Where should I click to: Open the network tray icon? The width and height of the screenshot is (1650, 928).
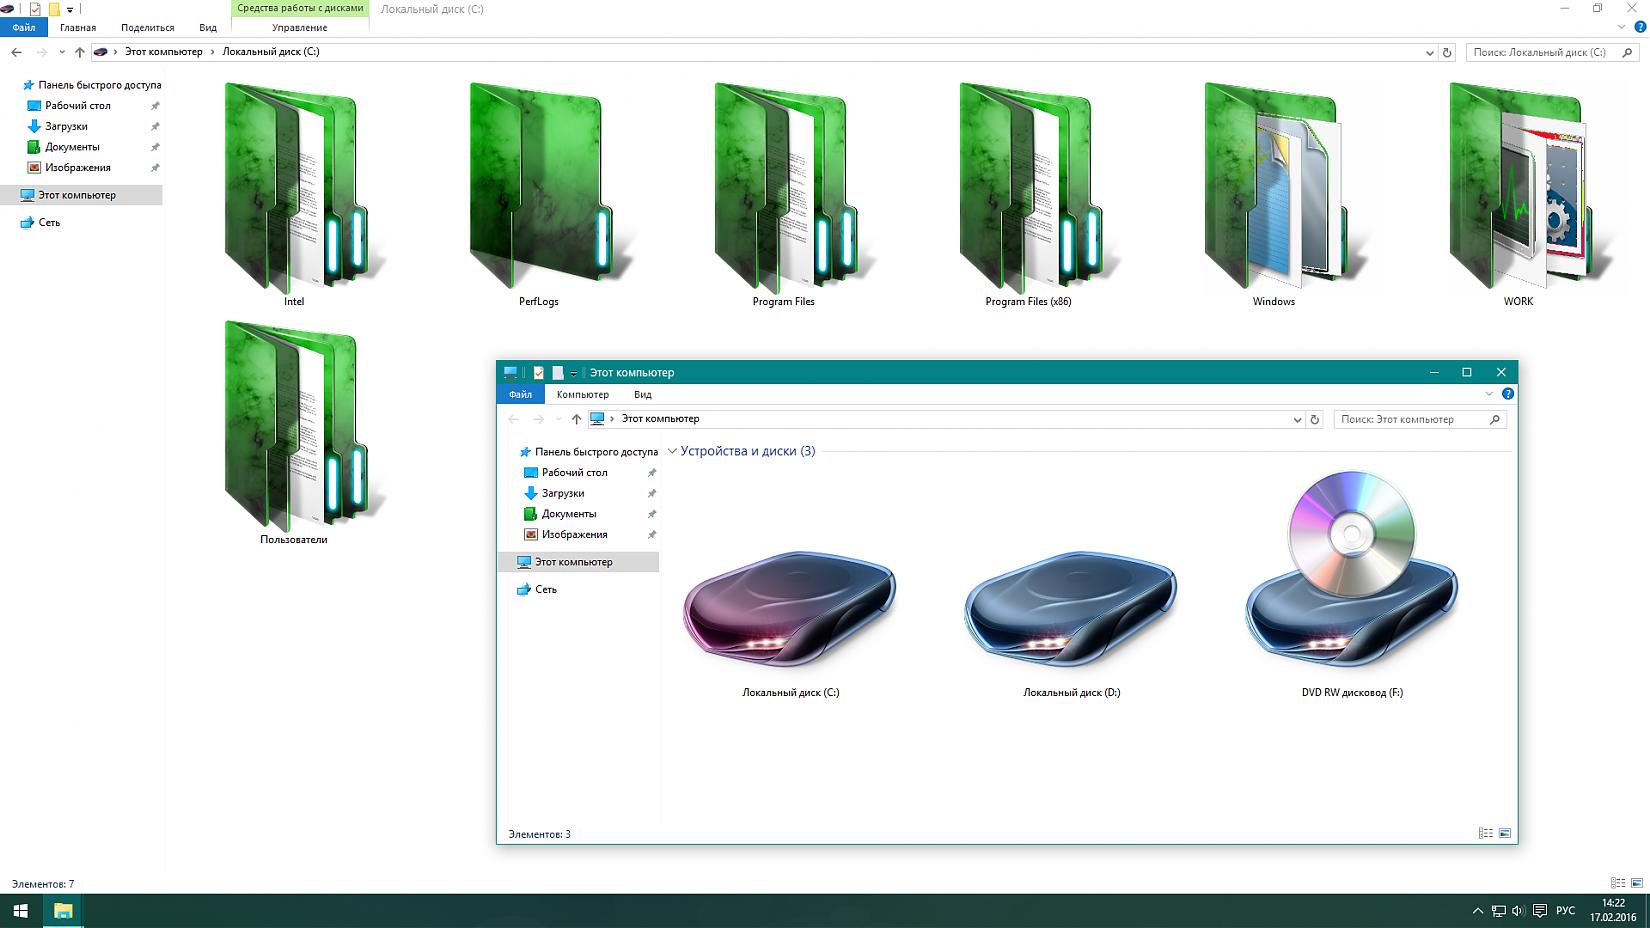tap(1498, 911)
